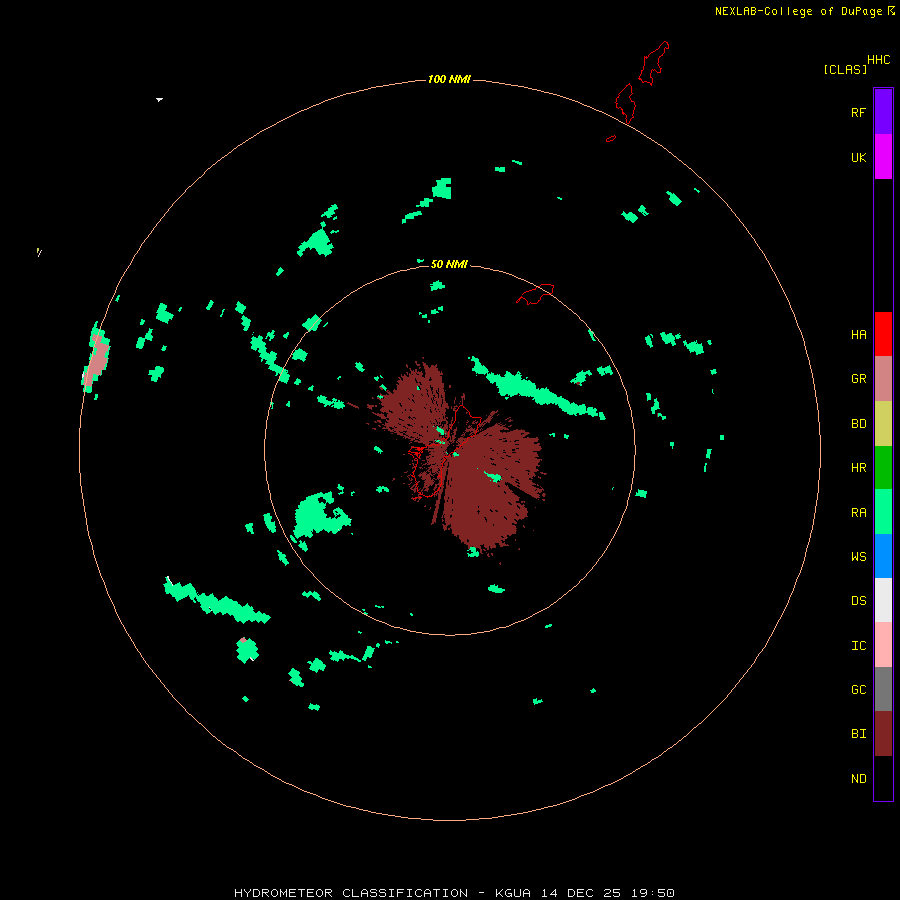Click the 'DS' legend label
Image resolution: width=900 pixels, height=900 pixels.
tap(858, 601)
